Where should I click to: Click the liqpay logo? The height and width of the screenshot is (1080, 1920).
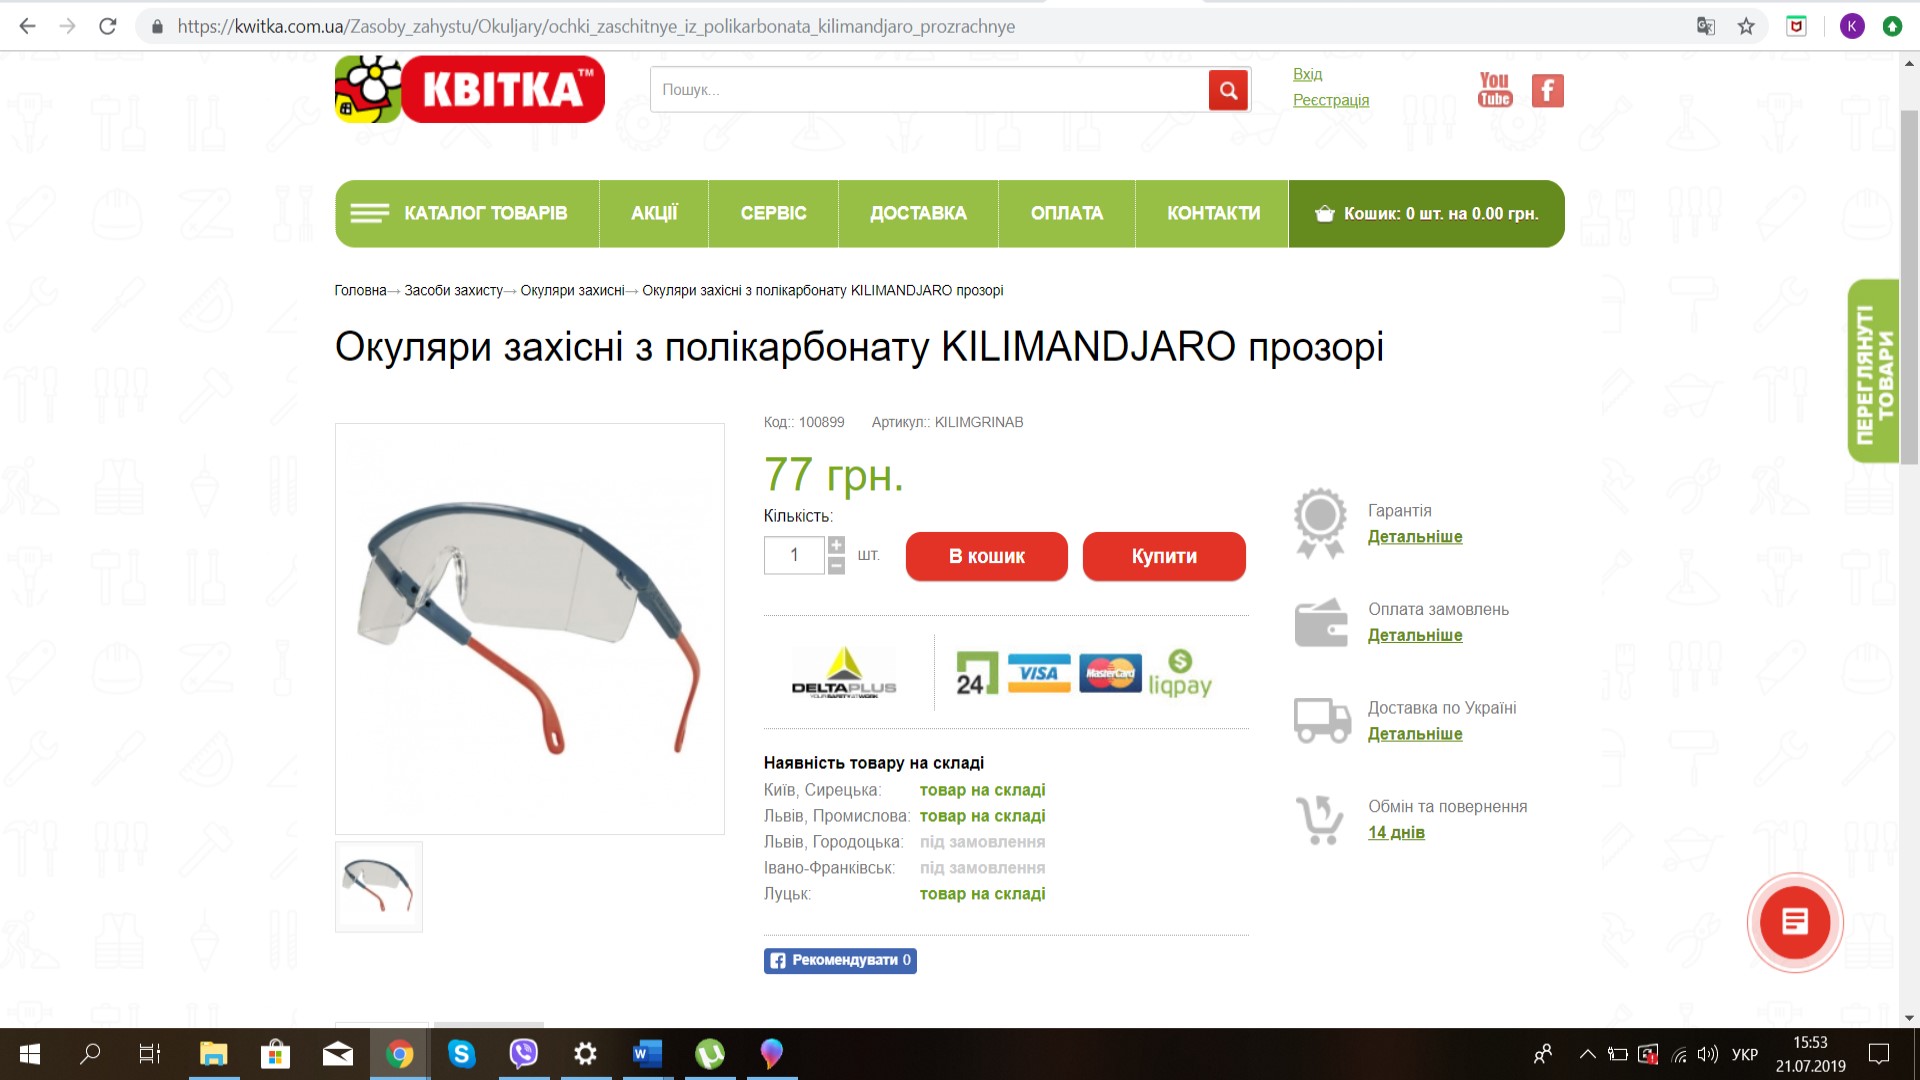(1180, 673)
